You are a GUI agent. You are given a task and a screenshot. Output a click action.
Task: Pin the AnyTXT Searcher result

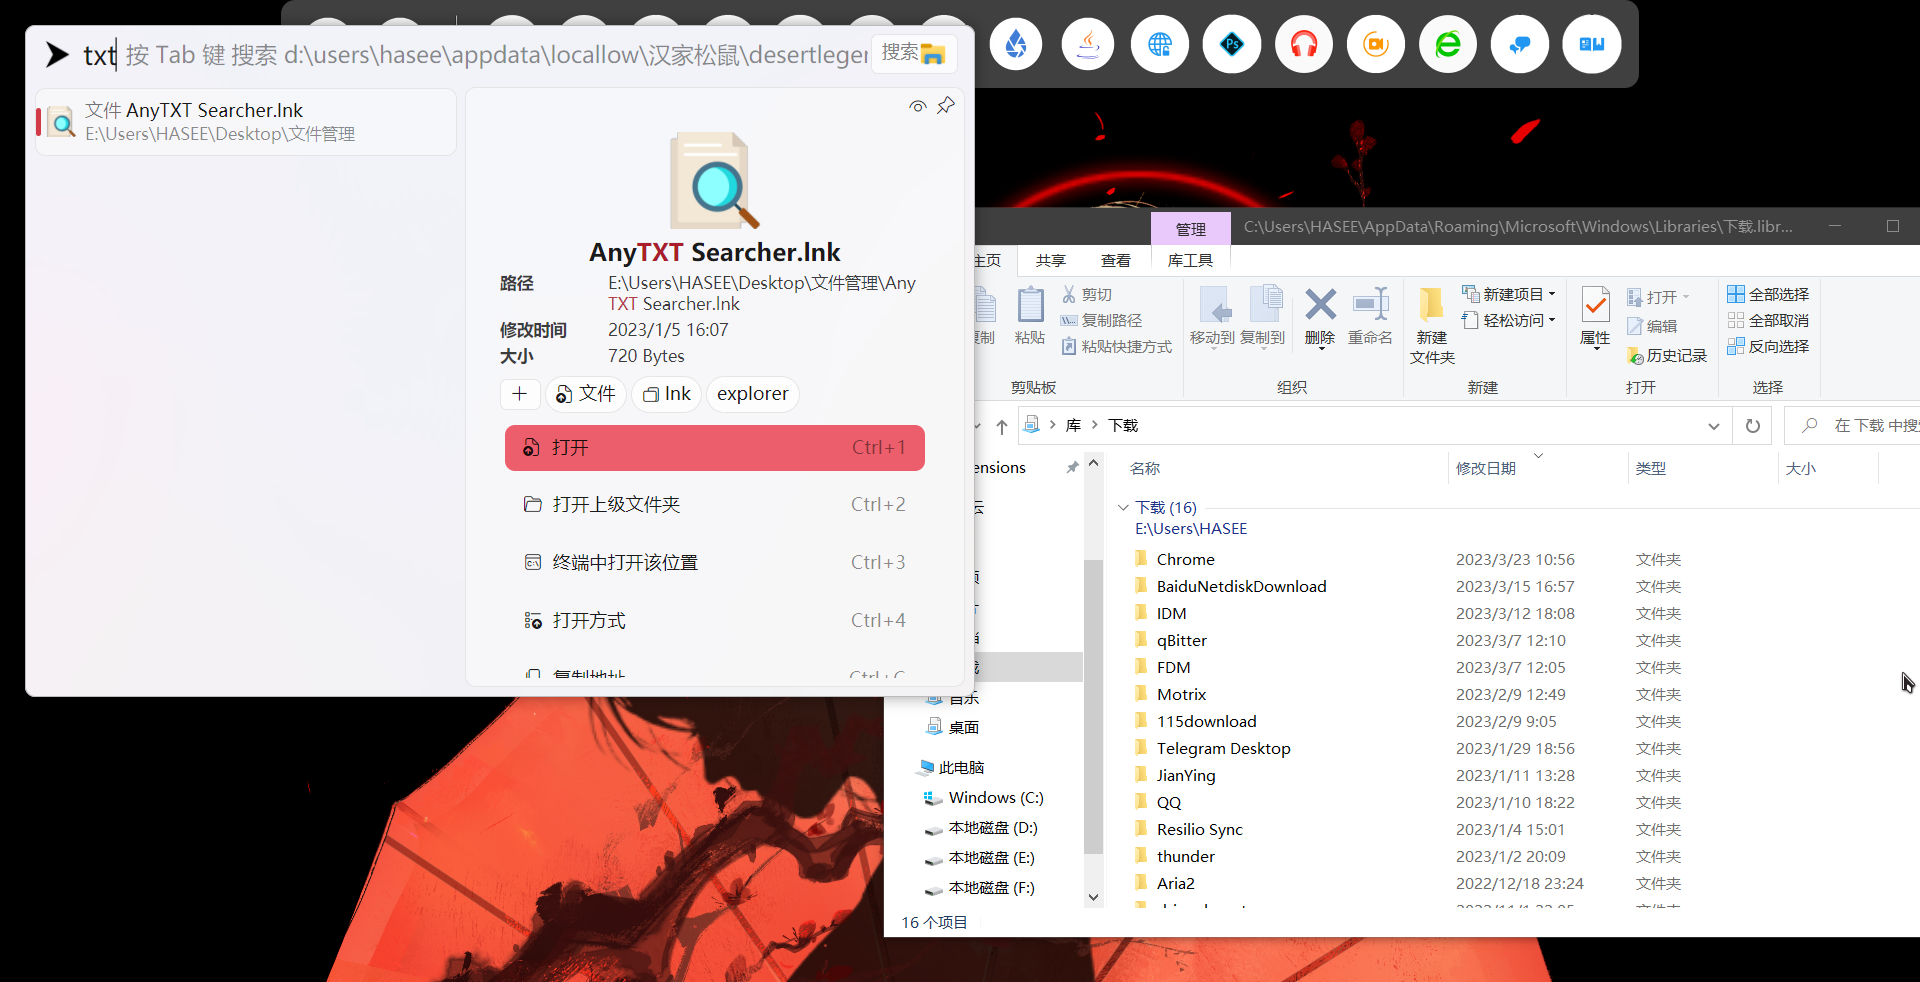point(946,105)
